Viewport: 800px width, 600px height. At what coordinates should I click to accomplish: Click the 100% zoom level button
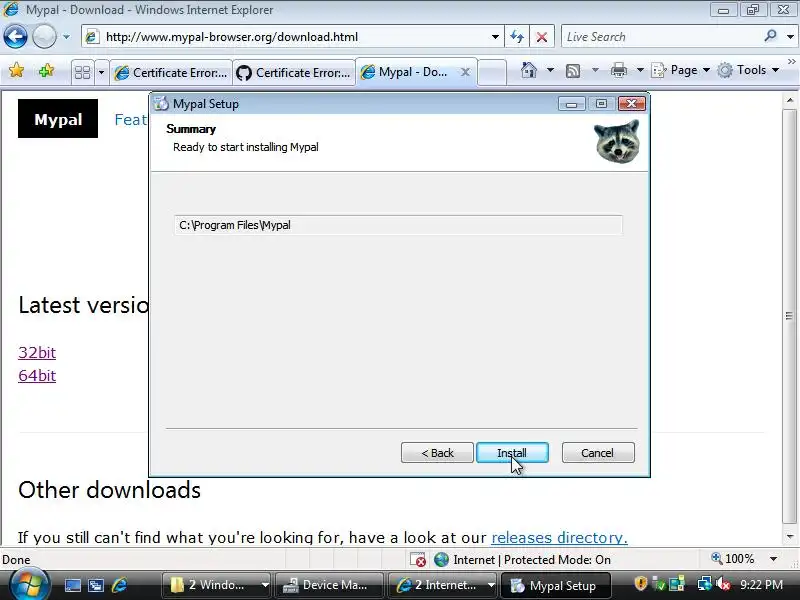pyautogui.click(x=733, y=559)
